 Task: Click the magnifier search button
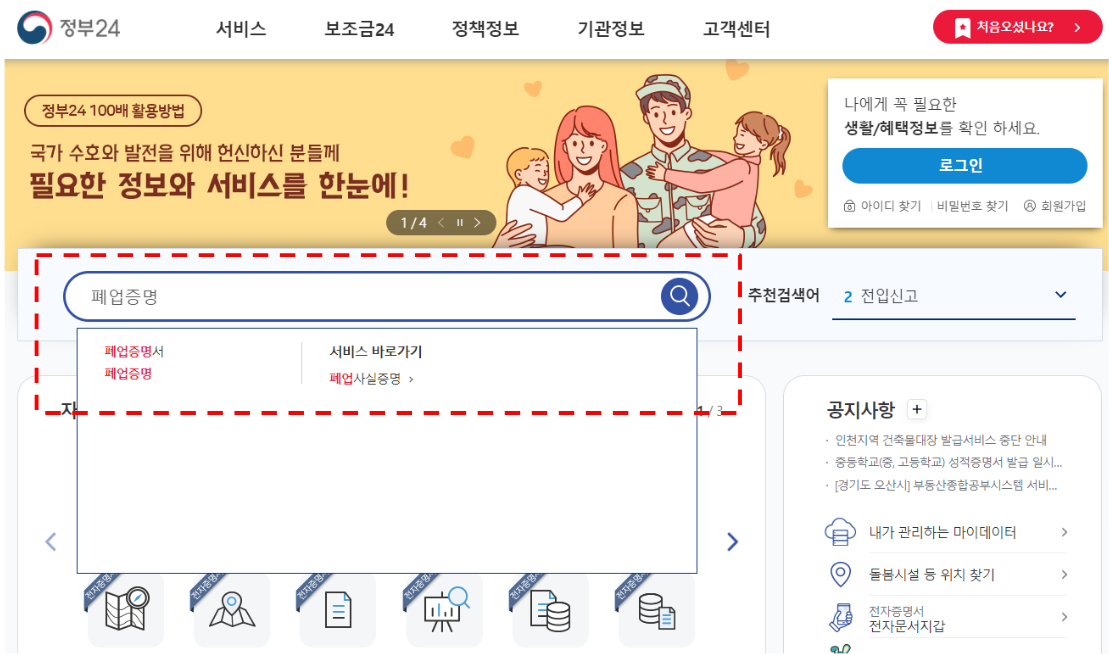point(680,296)
